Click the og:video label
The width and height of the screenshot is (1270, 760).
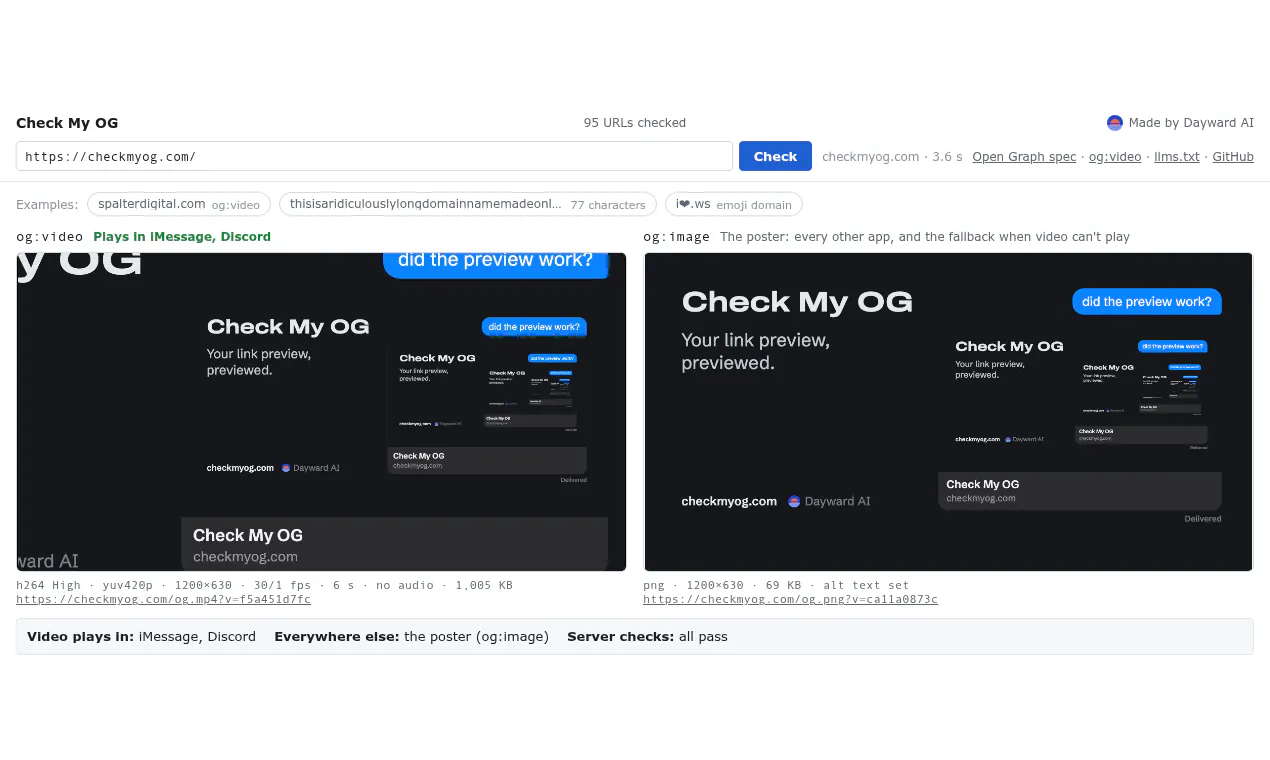(50, 237)
